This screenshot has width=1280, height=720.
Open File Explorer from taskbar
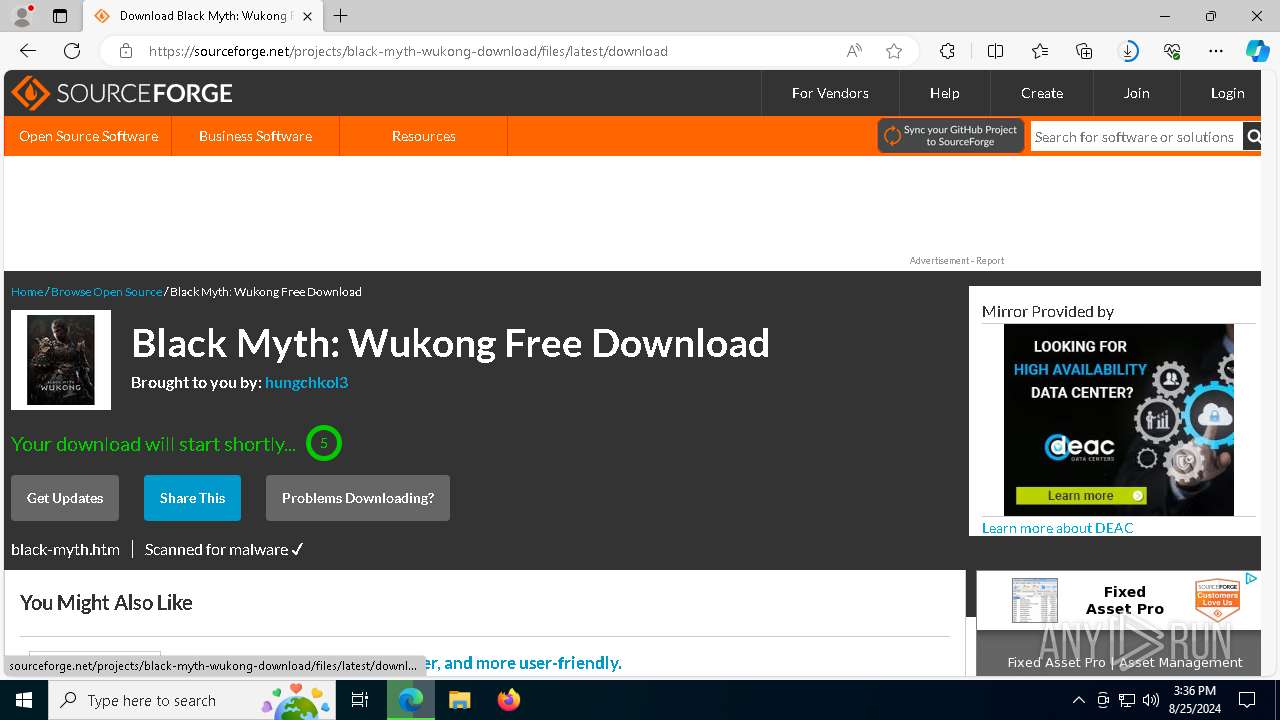pyautogui.click(x=459, y=700)
